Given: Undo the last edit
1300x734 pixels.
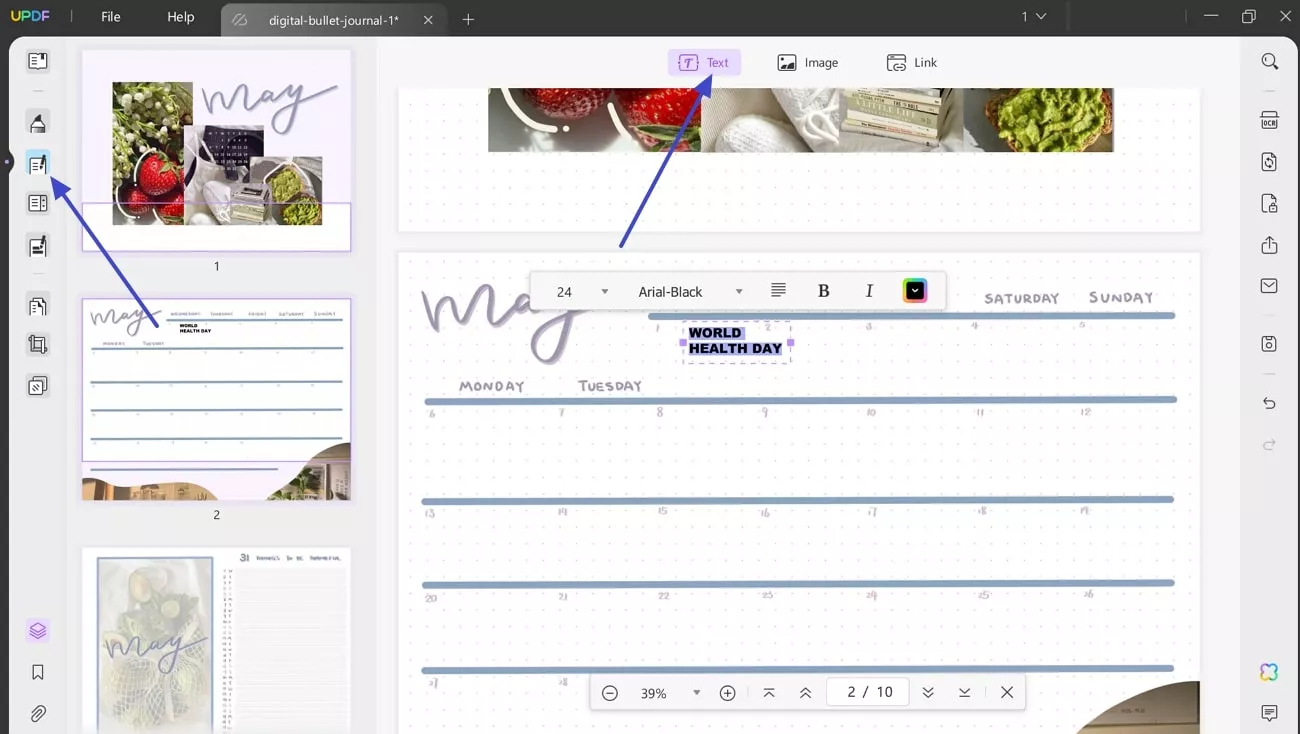Looking at the screenshot, I should [x=1268, y=403].
